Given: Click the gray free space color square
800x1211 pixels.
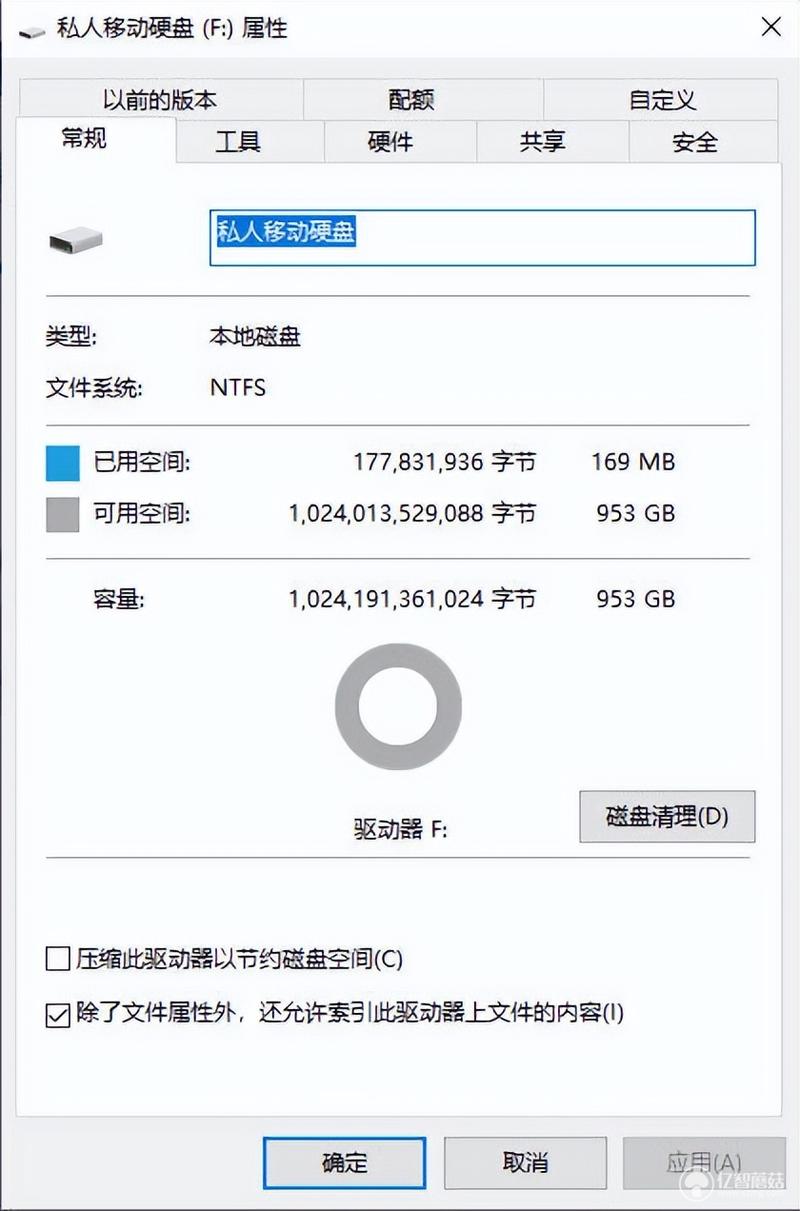Looking at the screenshot, I should point(62,515).
